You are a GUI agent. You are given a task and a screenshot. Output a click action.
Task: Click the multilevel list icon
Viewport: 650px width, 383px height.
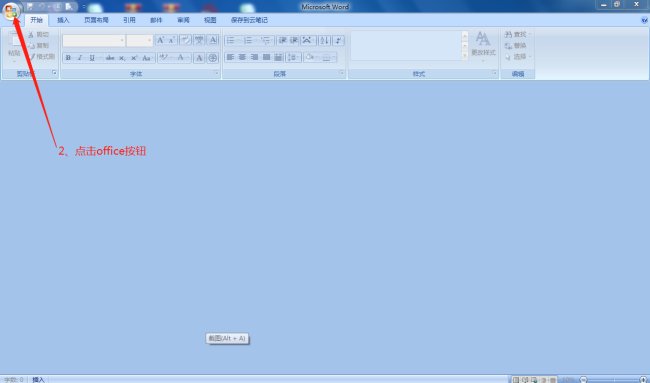(265, 40)
